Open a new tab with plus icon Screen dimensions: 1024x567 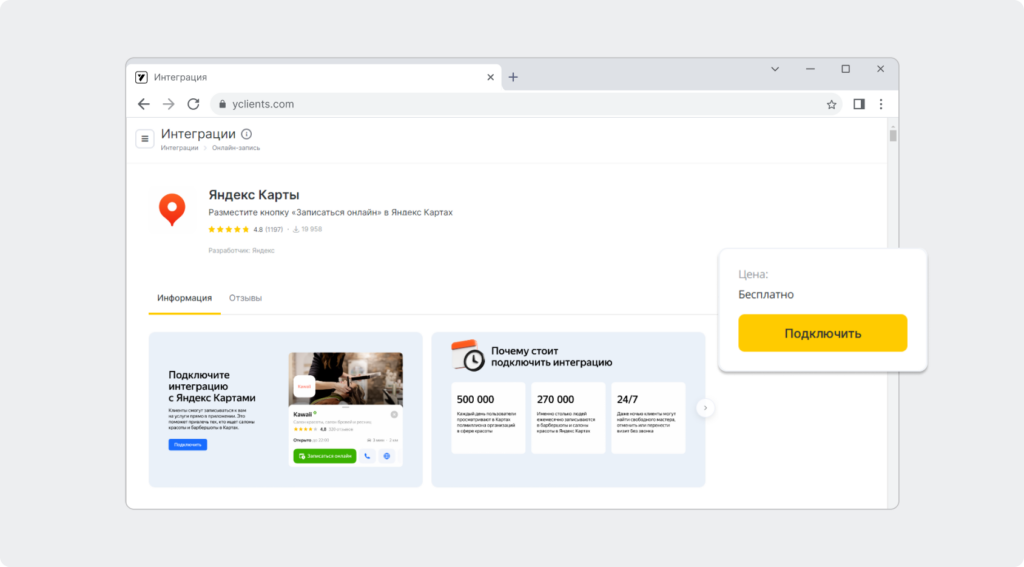point(513,77)
